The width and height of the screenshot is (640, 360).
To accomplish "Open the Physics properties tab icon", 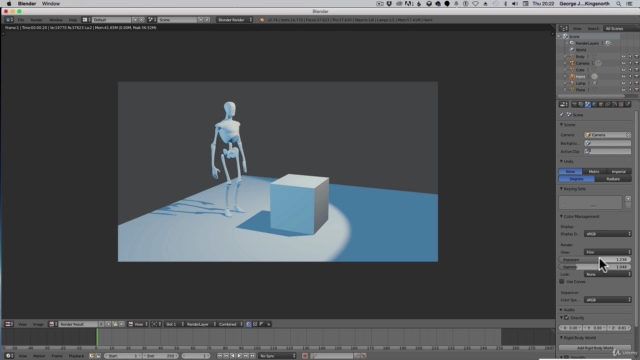I will pos(628,104).
